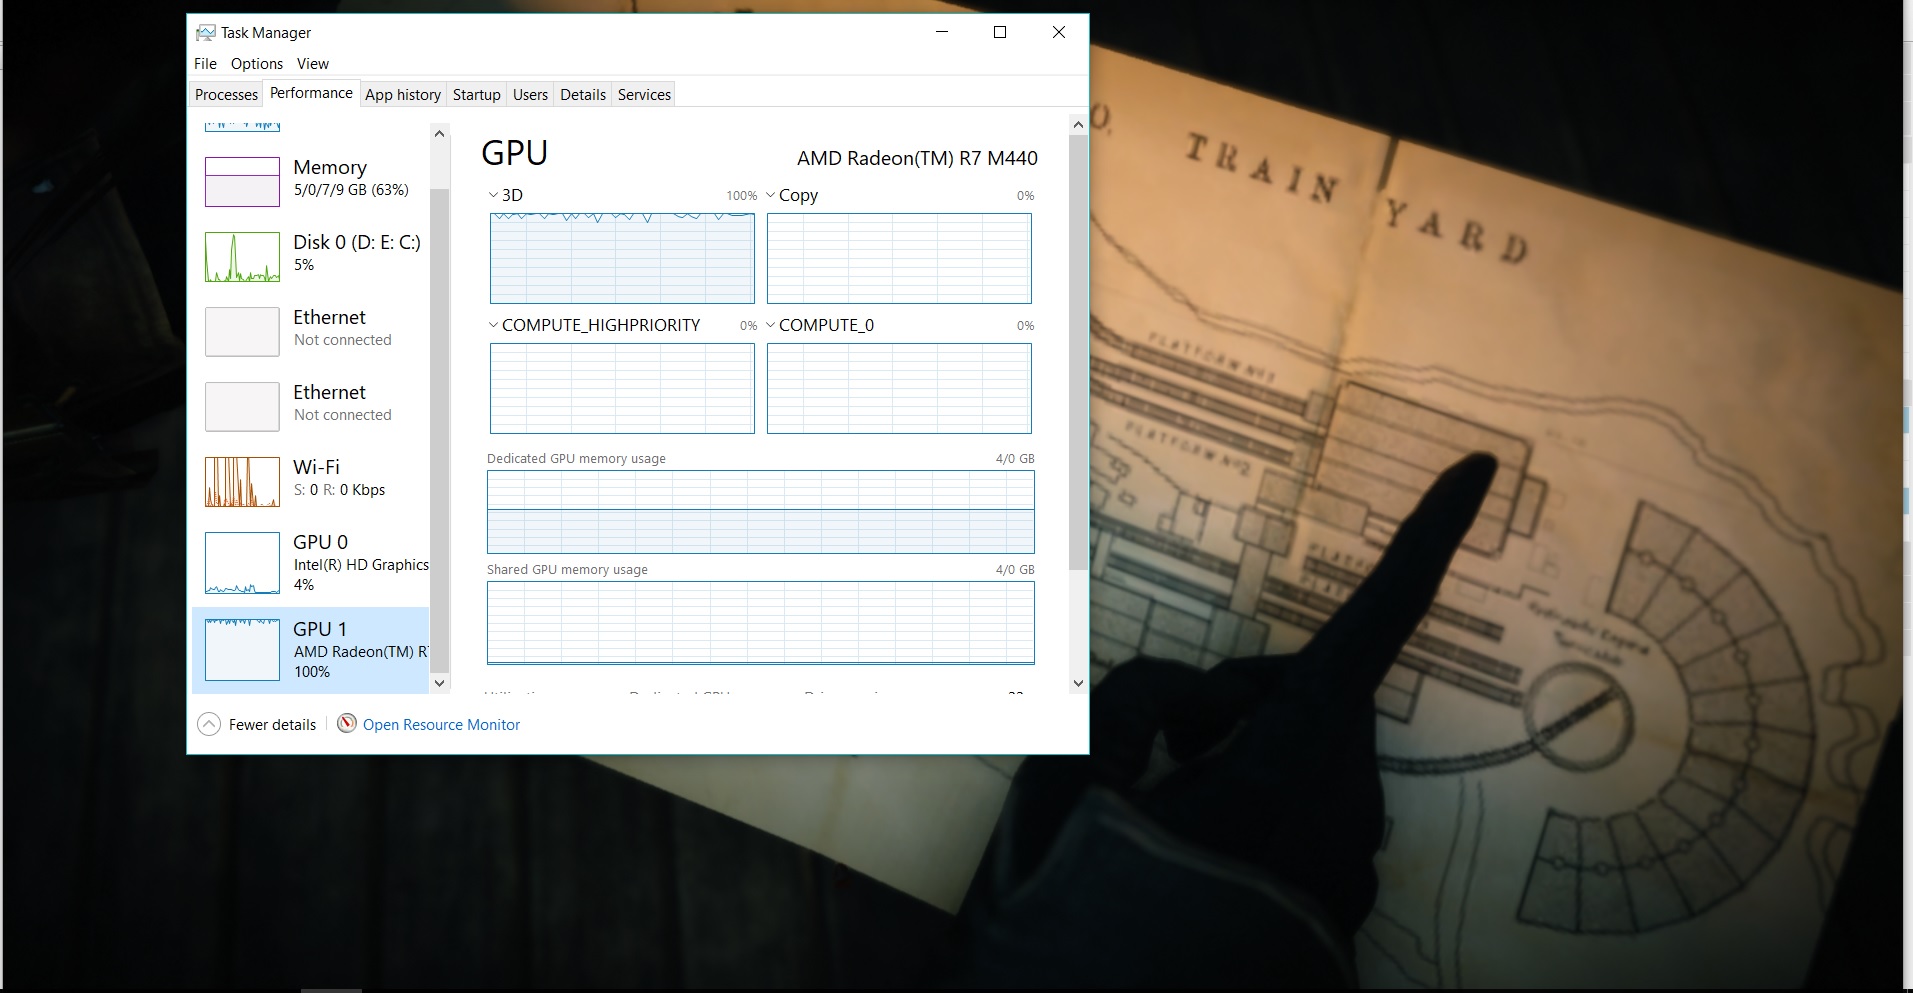Open the File menu
Viewport: 1913px width, 993px height.
click(205, 64)
